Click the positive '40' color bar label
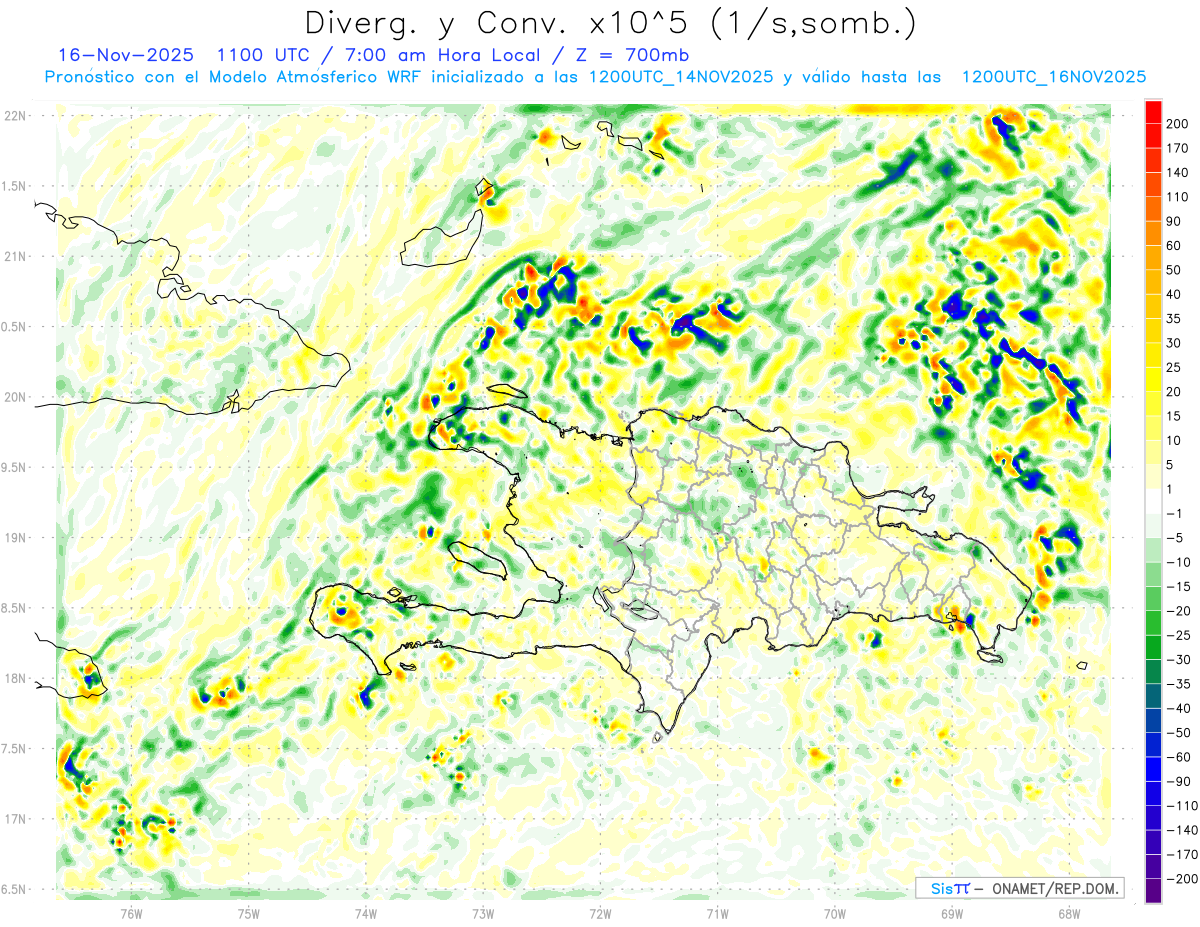Screen dimensions: 1200x927 click(x=1174, y=294)
